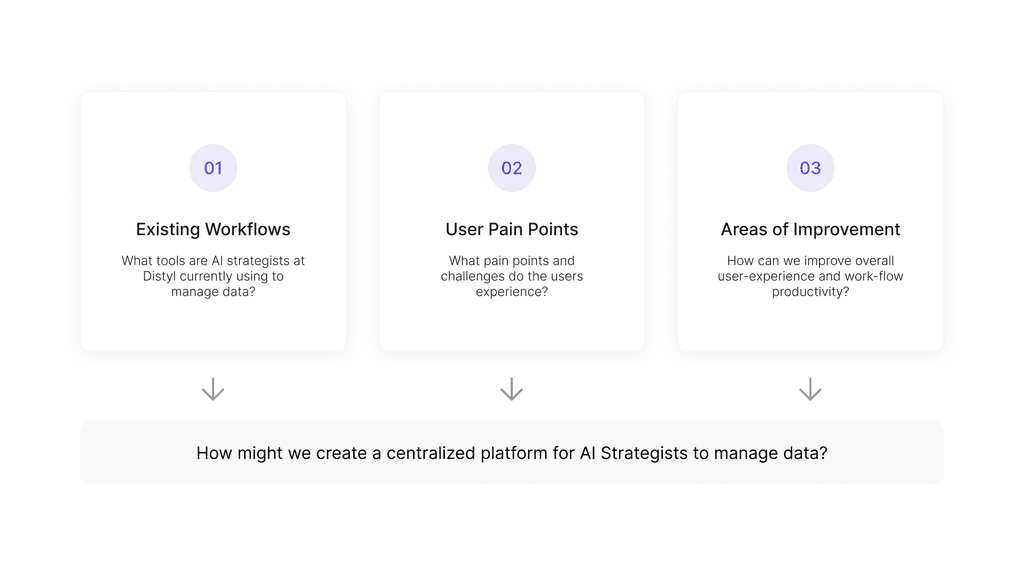Click the pain points and challenges question text
The width and height of the screenshot is (1024, 576).
pyautogui.click(x=512, y=276)
